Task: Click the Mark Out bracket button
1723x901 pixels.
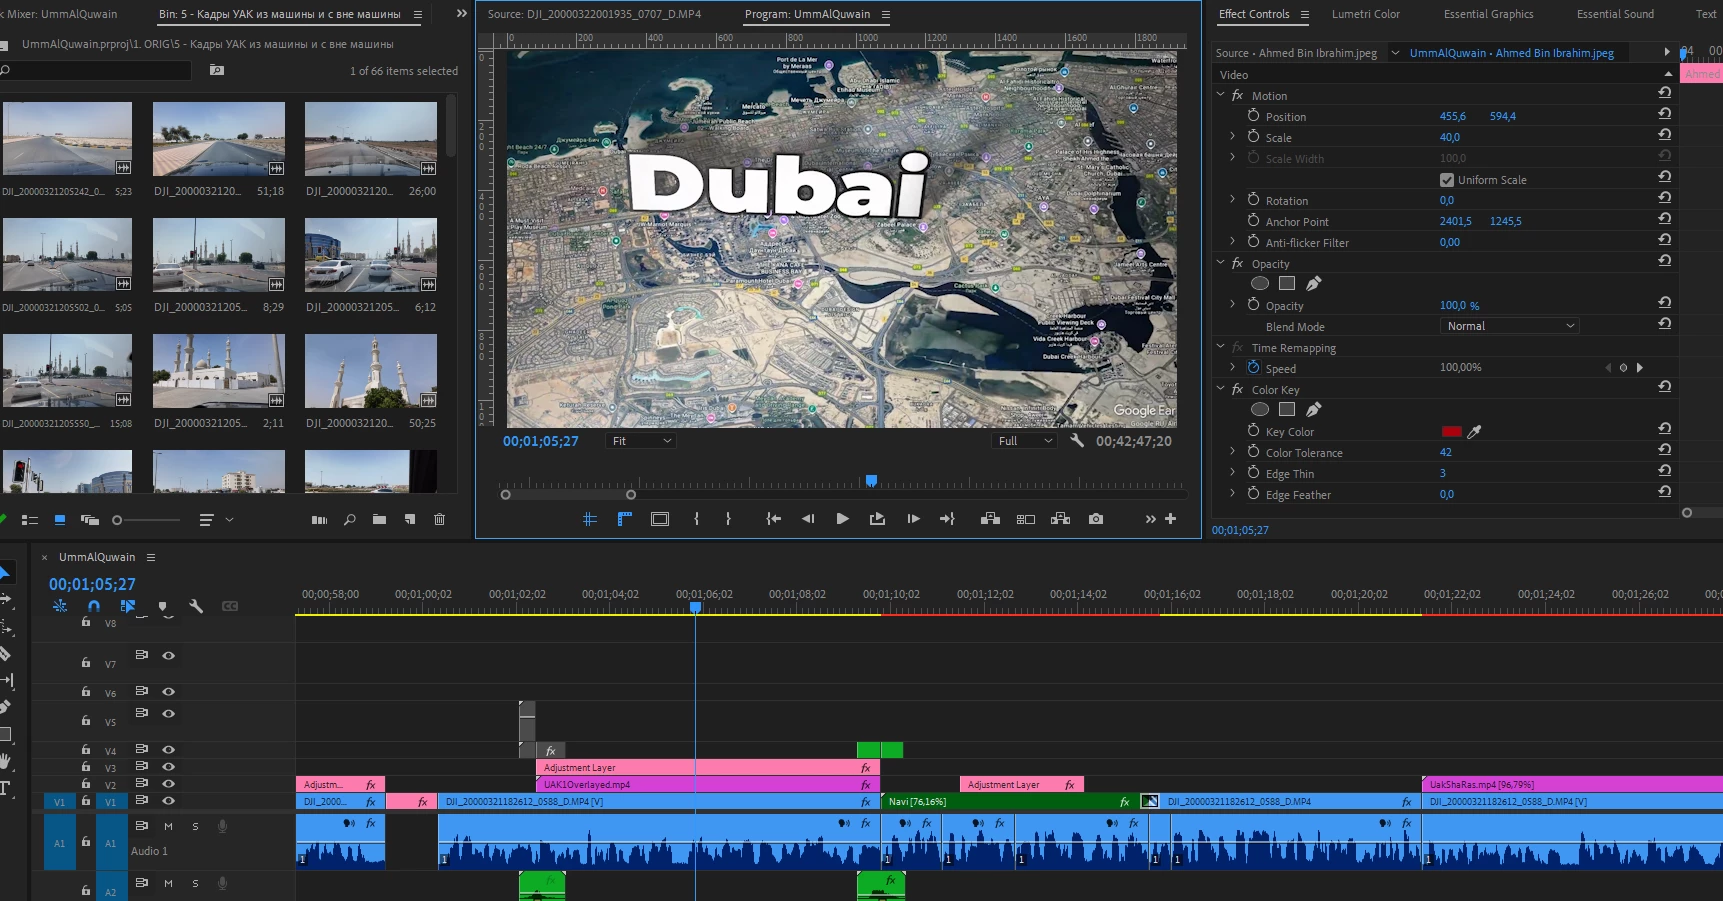Action: point(728,519)
